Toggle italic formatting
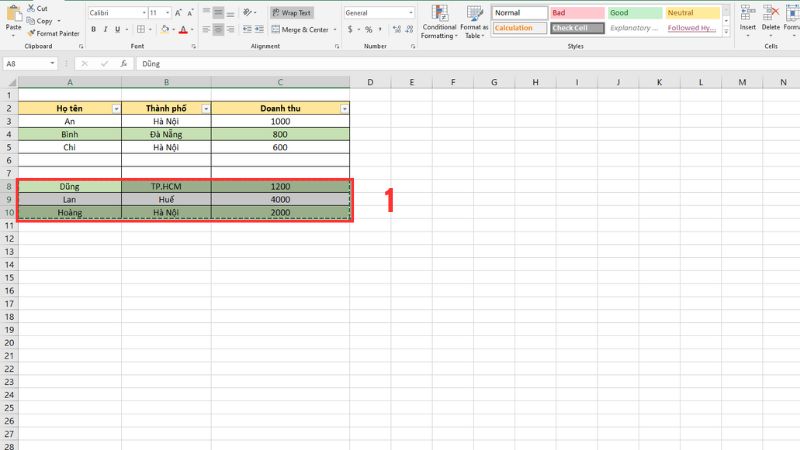 (106, 30)
